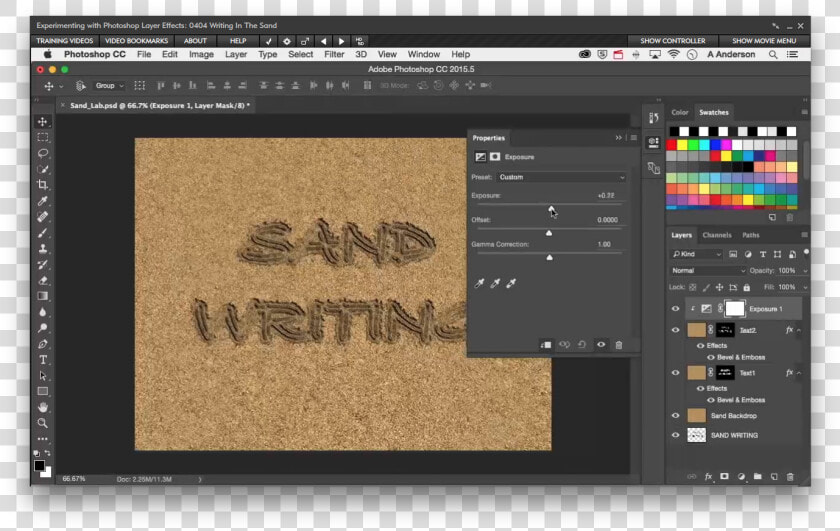Toggle adjustment visibility eye in Properties panel
This screenshot has height=531, width=840.
click(x=601, y=345)
